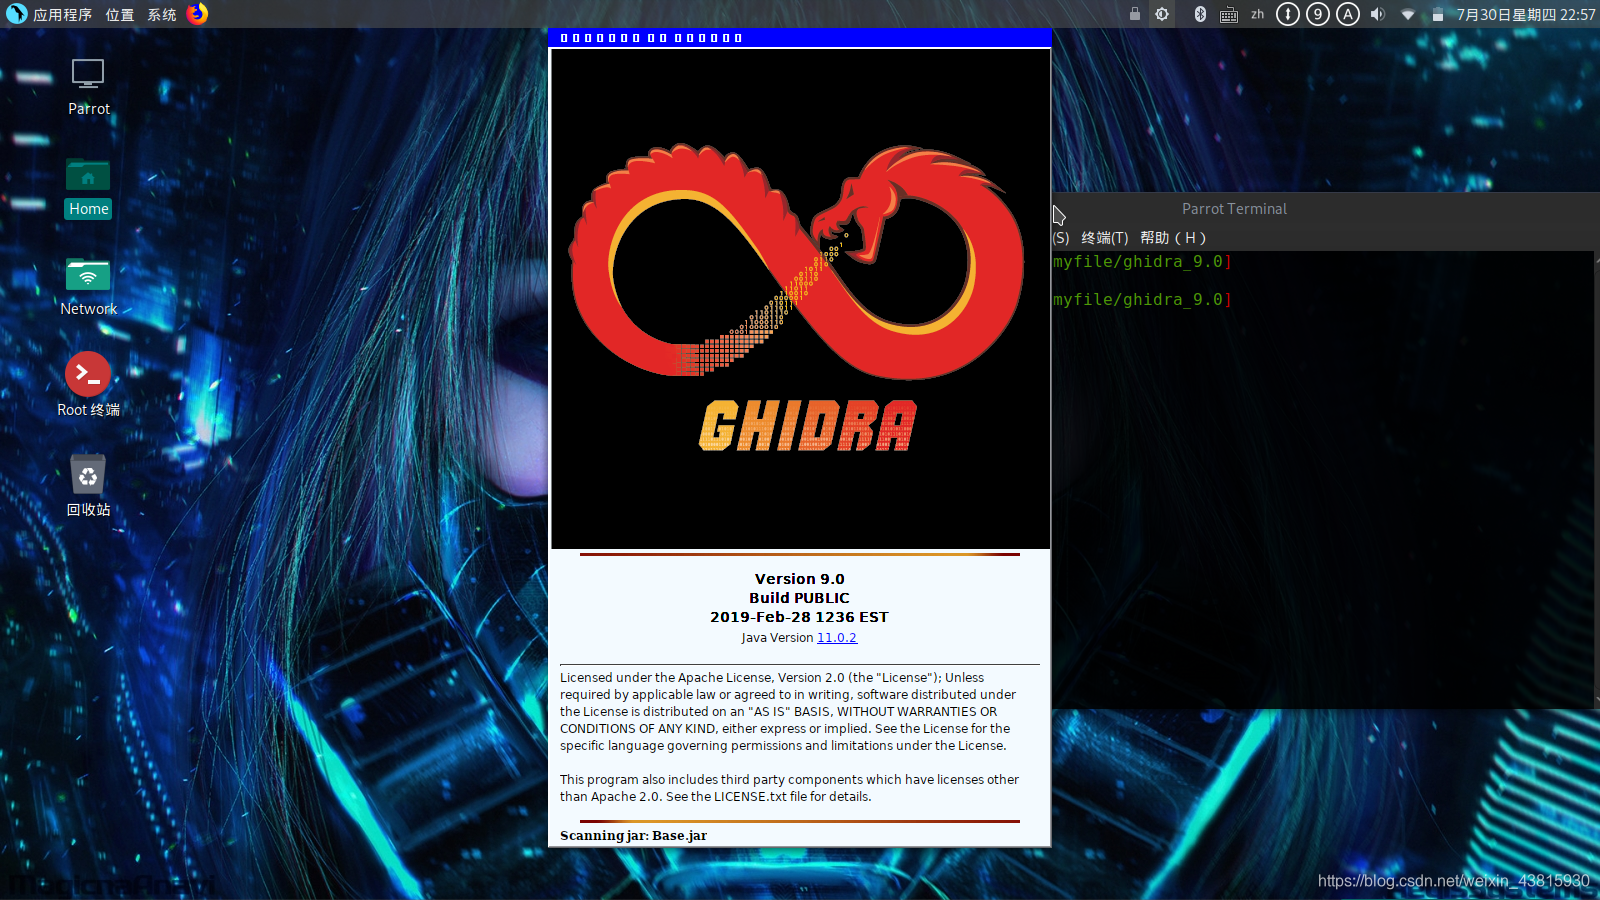The width and height of the screenshot is (1600, 900).
Task: Click the Parrot logo in the top panel
Action: (16, 13)
